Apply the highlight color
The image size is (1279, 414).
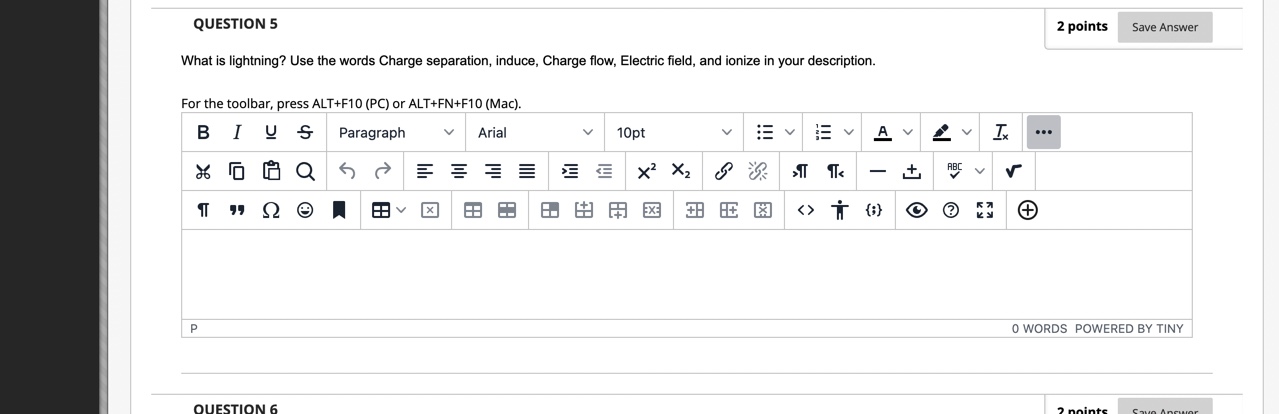(942, 133)
